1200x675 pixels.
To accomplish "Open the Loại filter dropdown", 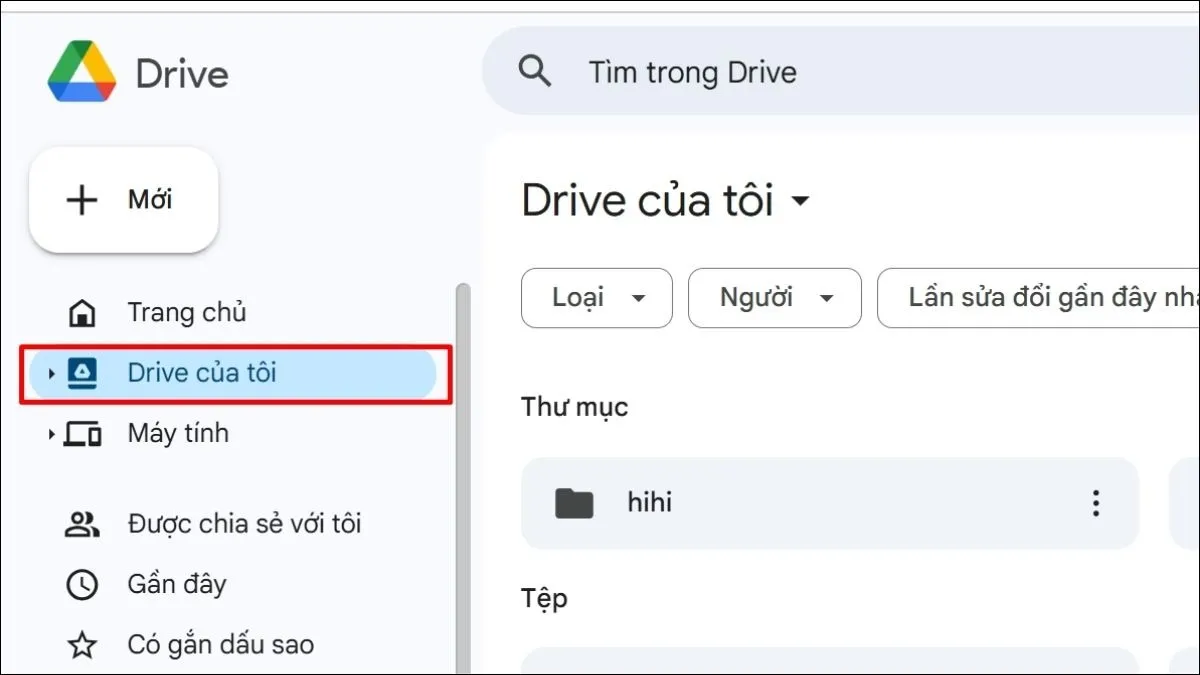I will [597, 298].
